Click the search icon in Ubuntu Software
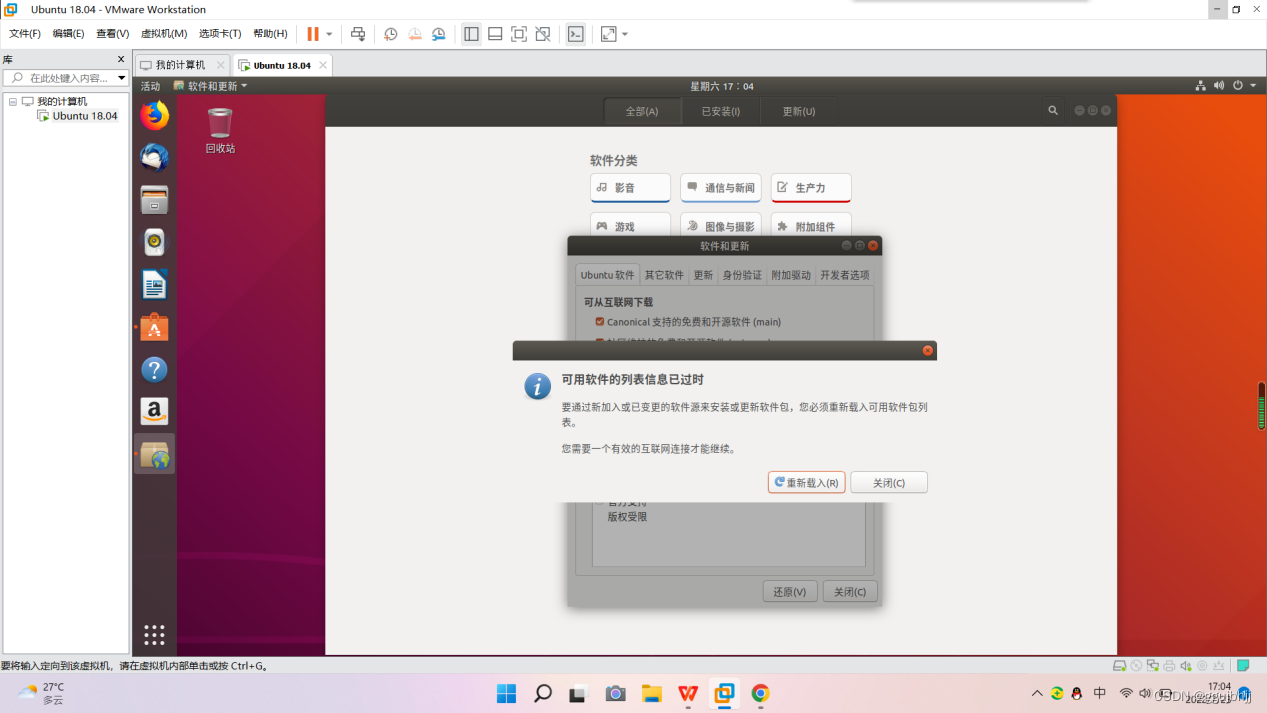Viewport: 1267px width, 713px height. (x=1053, y=110)
